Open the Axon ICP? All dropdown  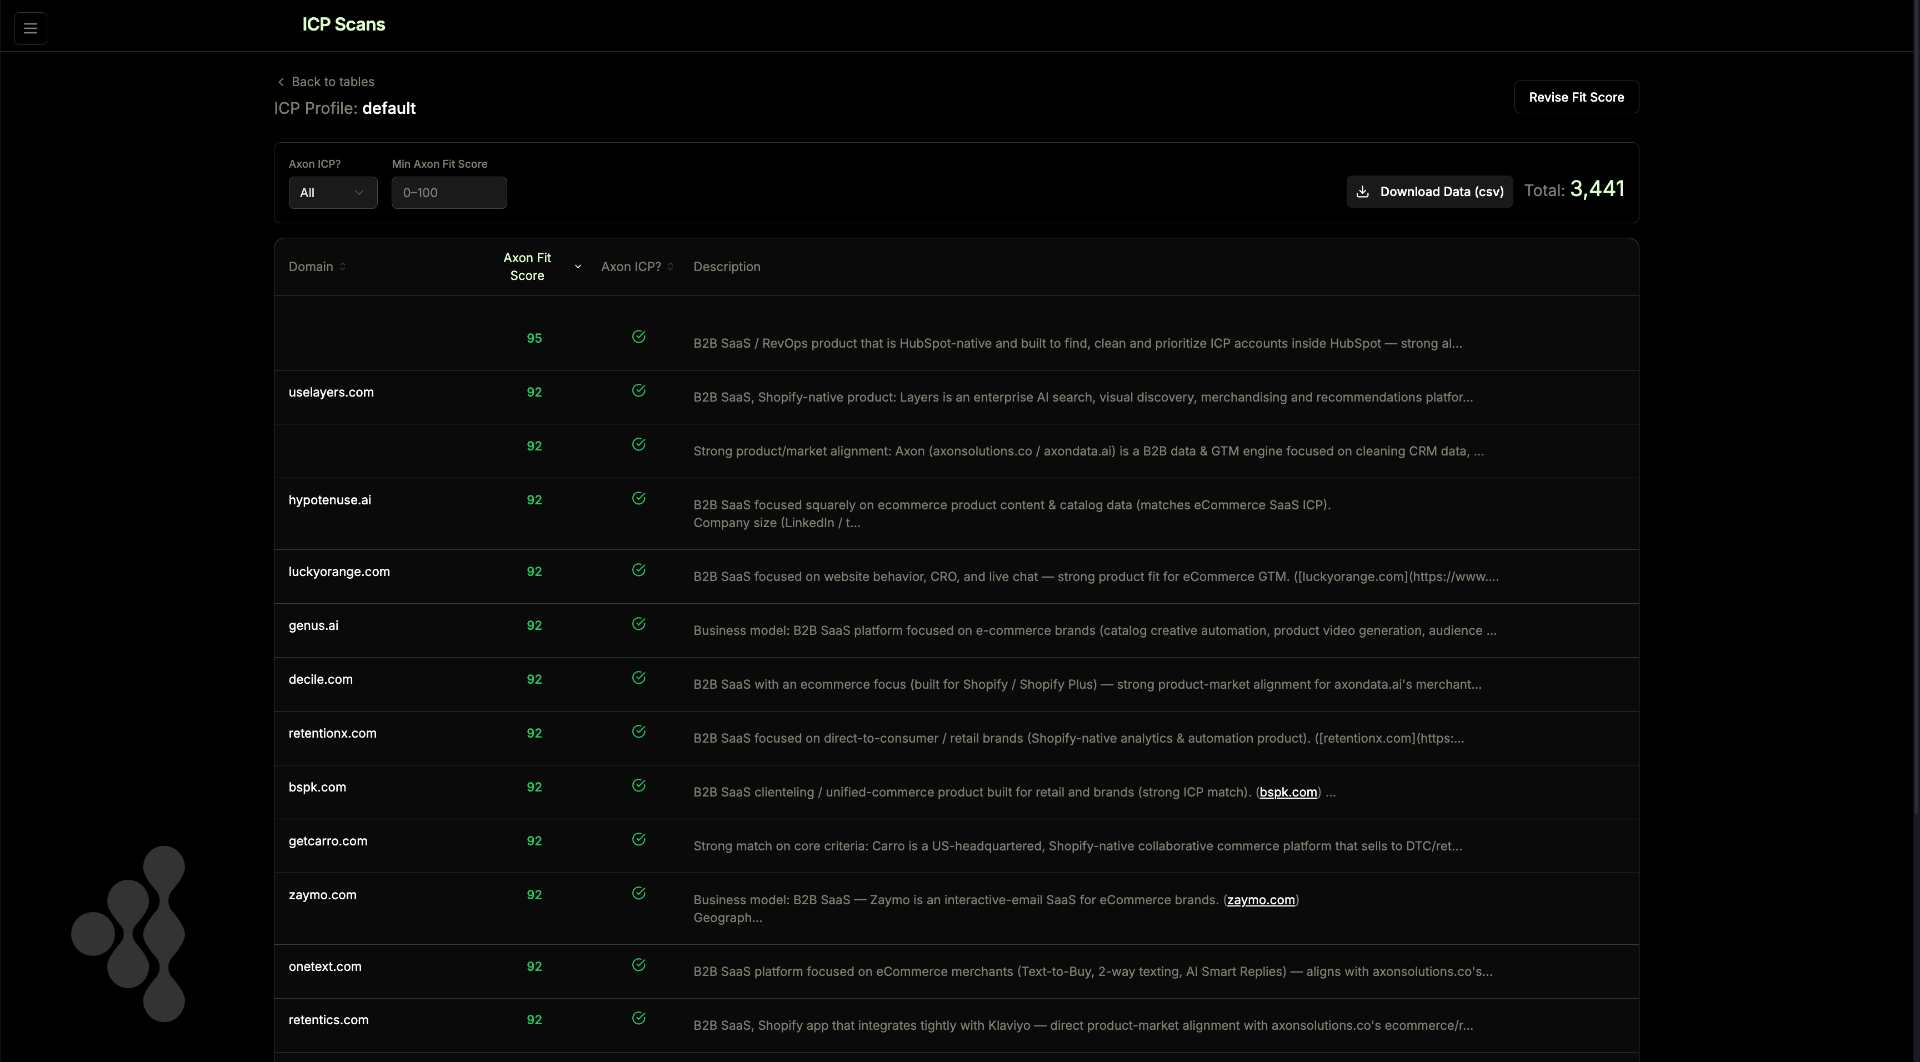(333, 193)
